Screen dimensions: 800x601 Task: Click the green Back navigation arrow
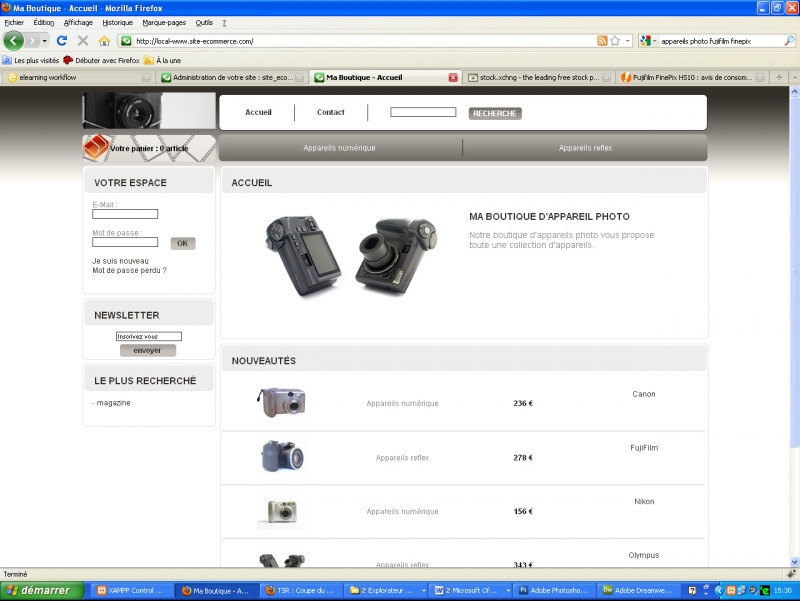click(13, 41)
